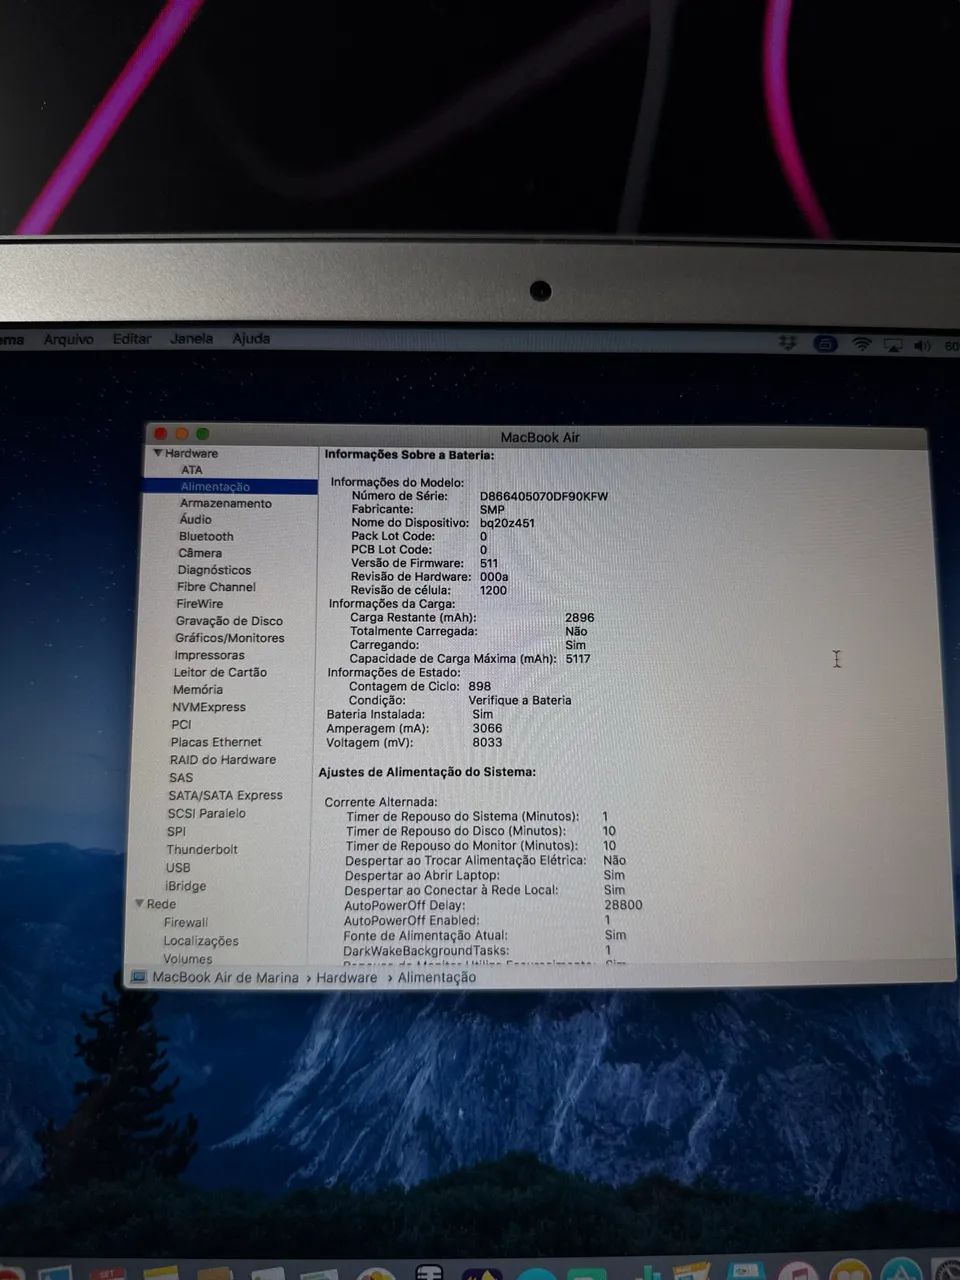Select USB in the sidebar
Screen dimensions: 960x1280
point(178,868)
